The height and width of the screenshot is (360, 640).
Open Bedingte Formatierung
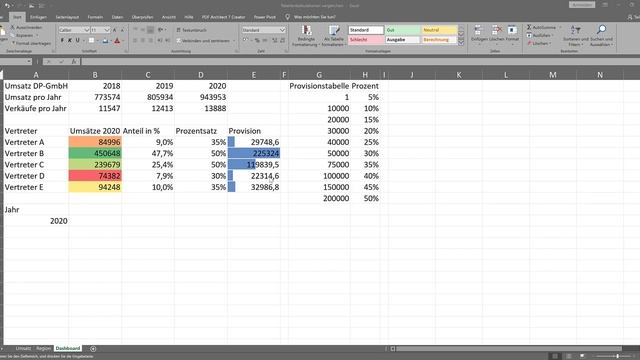306,36
